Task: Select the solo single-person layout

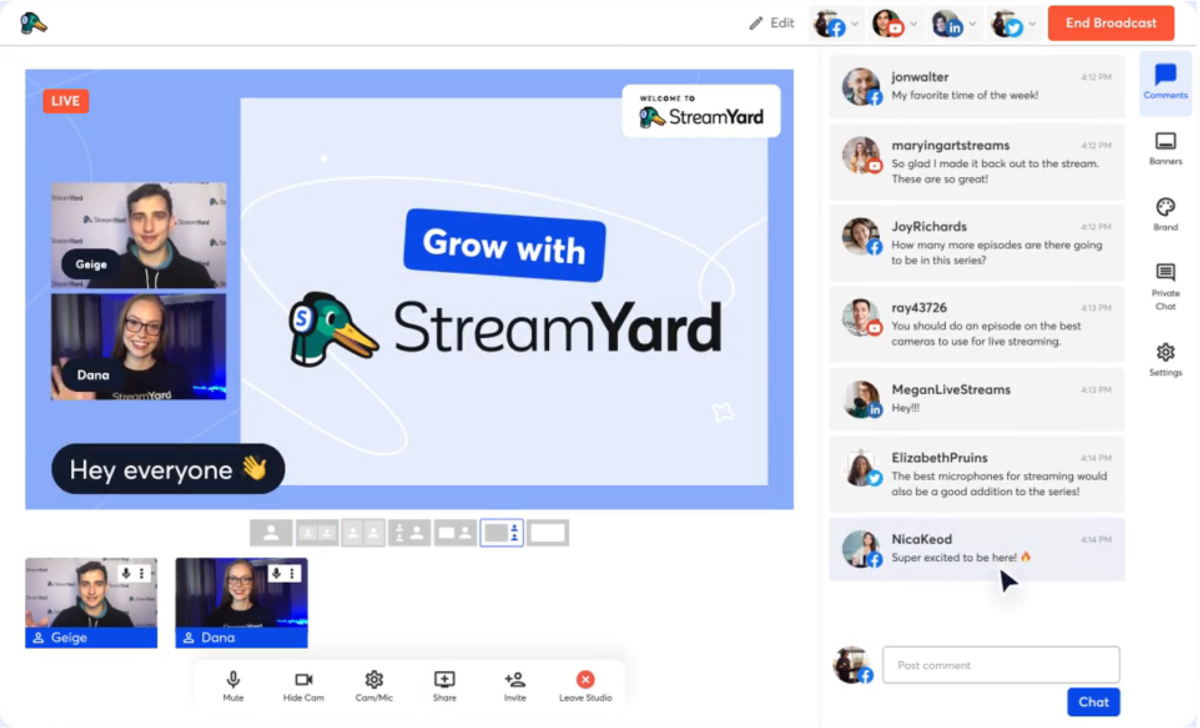Action: click(271, 533)
